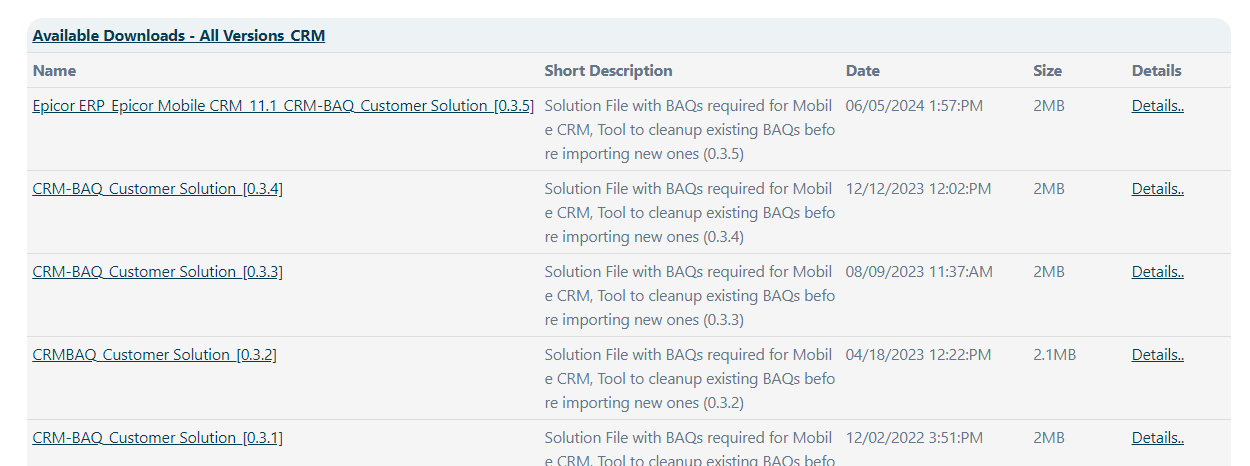
Task: Open CRMBAQ Customer Solution [0.3.2] link
Action: pyautogui.click(x=155, y=354)
